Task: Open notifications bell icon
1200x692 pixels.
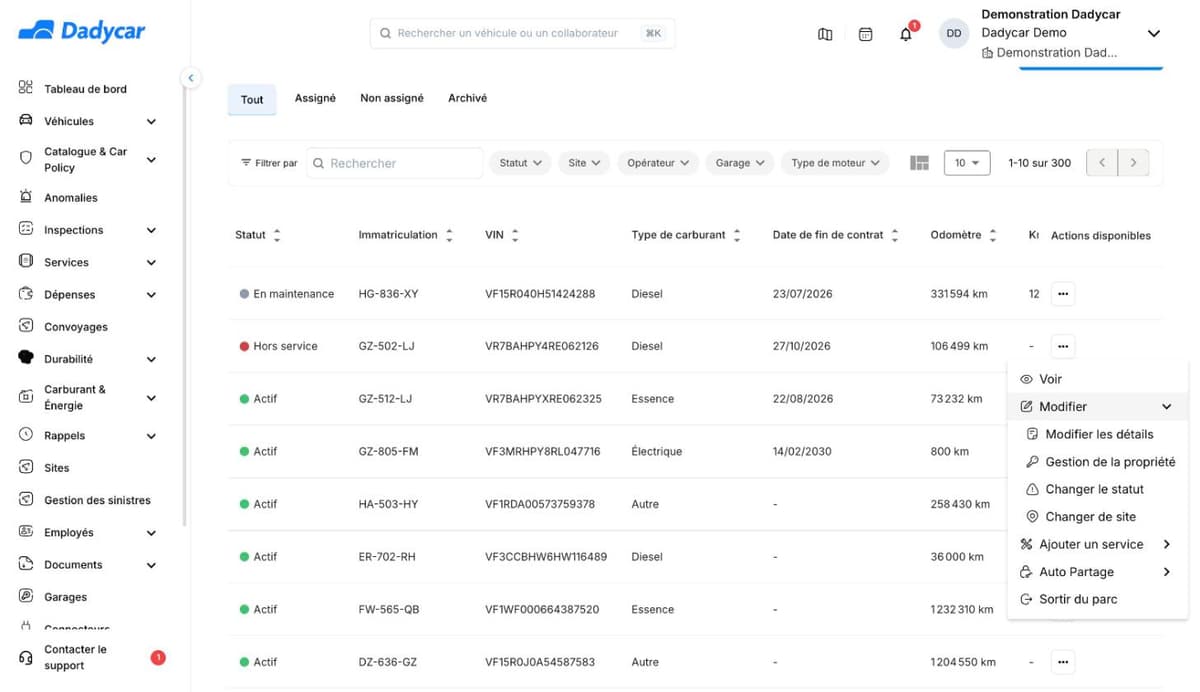Action: pos(906,34)
